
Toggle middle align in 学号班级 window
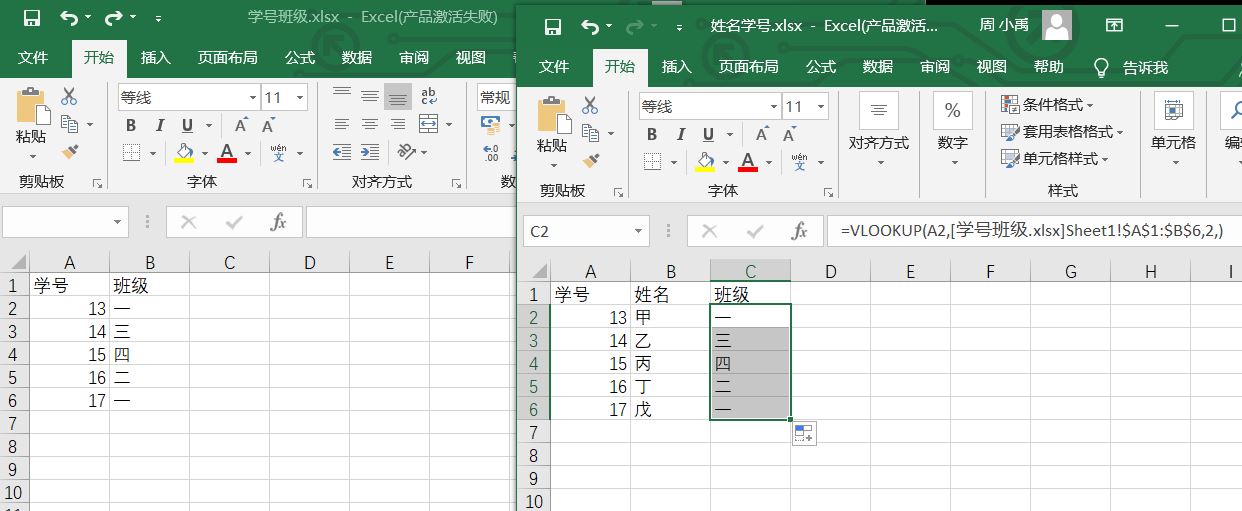point(370,97)
